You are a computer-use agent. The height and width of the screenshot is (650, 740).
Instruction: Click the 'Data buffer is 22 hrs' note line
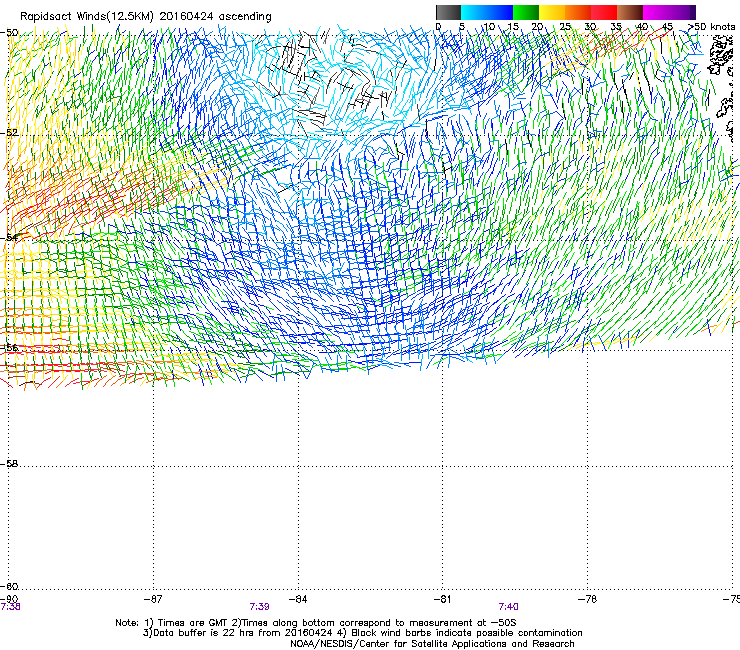tap(362, 633)
